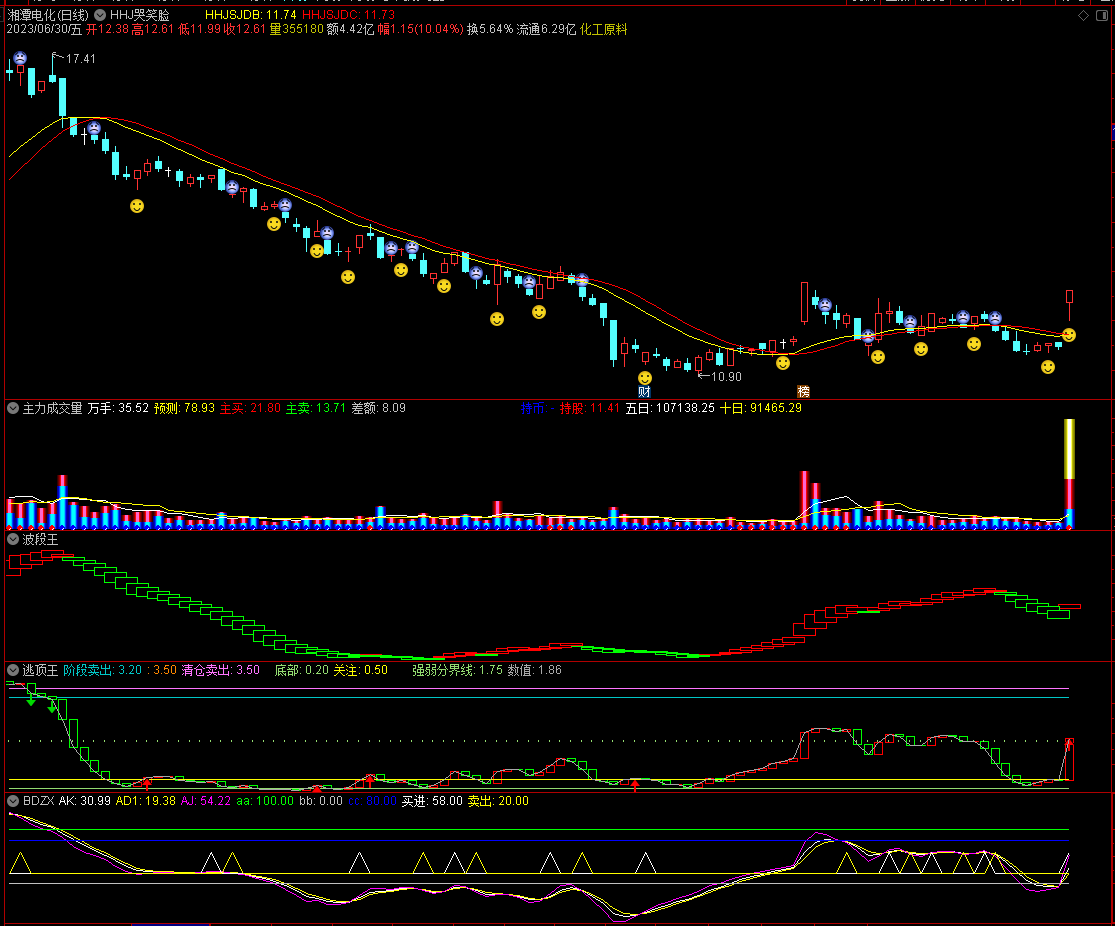Click the tall yellow volume bar
The height and width of the screenshot is (926, 1115).
click(x=1069, y=448)
